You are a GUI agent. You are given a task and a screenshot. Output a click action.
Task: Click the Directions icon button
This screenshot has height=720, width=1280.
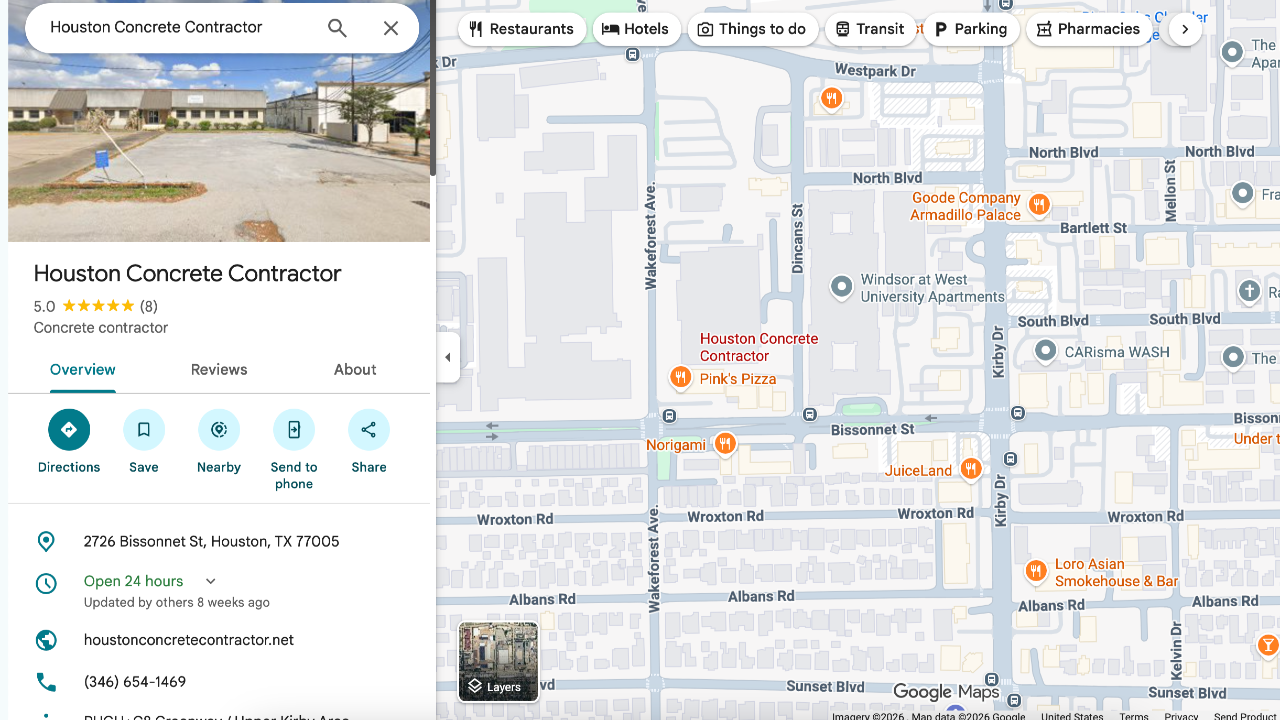tap(69, 430)
